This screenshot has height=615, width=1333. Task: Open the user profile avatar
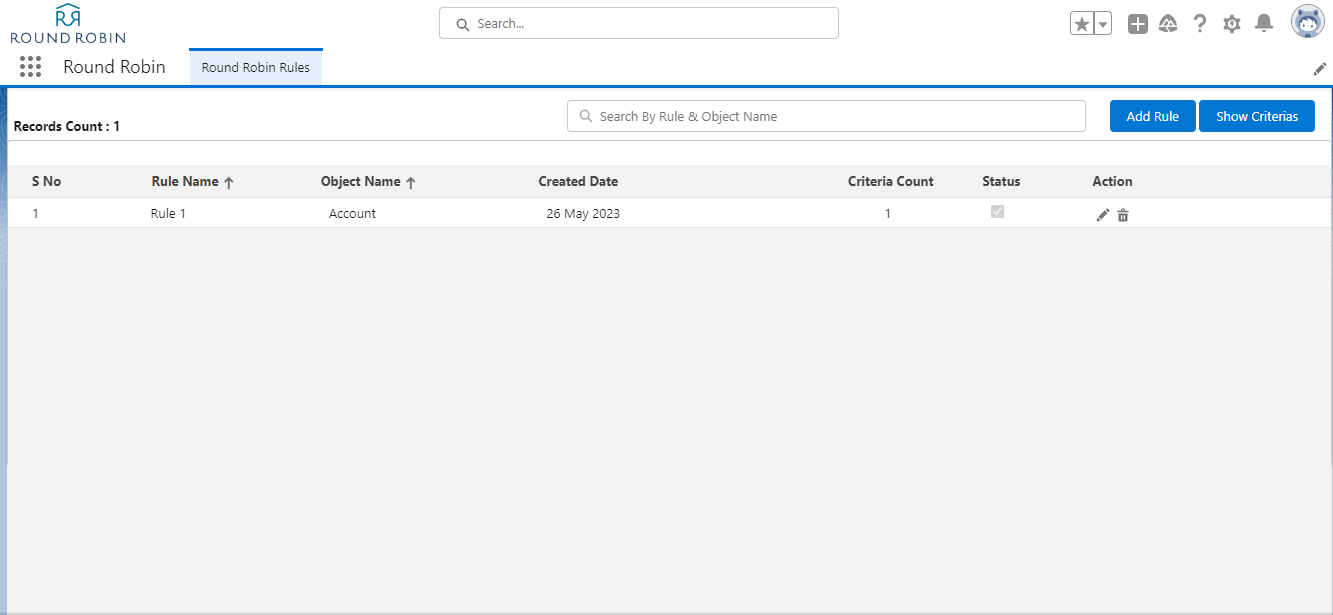click(1307, 21)
